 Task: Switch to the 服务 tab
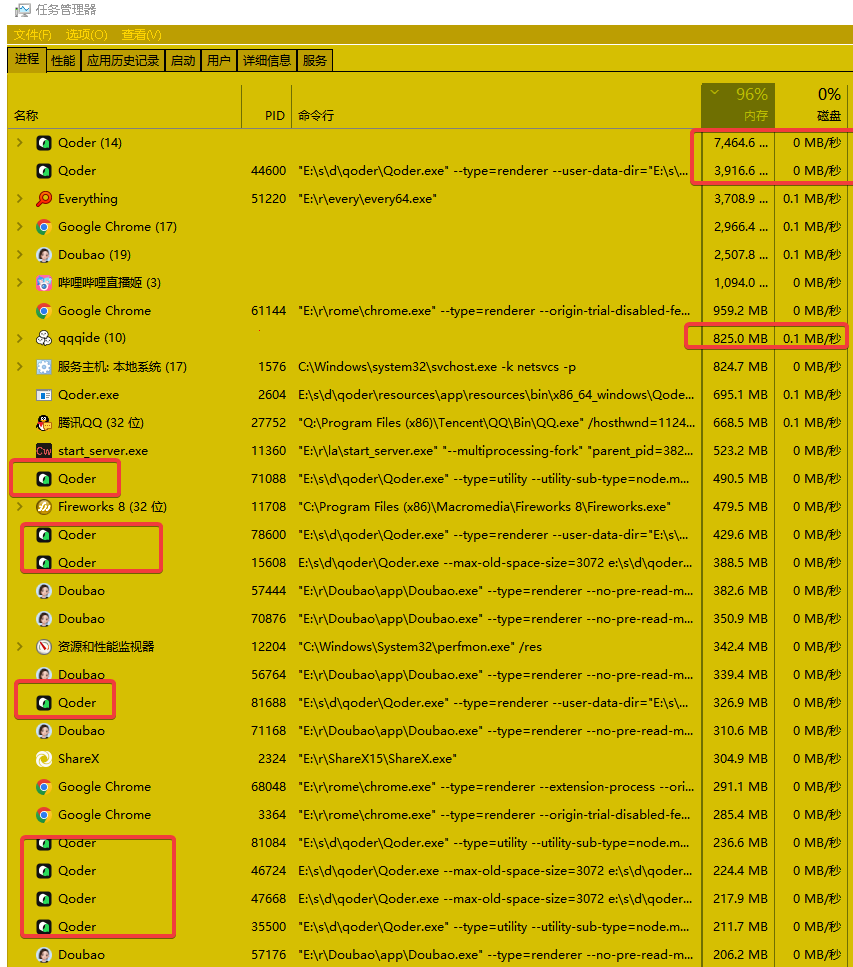point(315,60)
